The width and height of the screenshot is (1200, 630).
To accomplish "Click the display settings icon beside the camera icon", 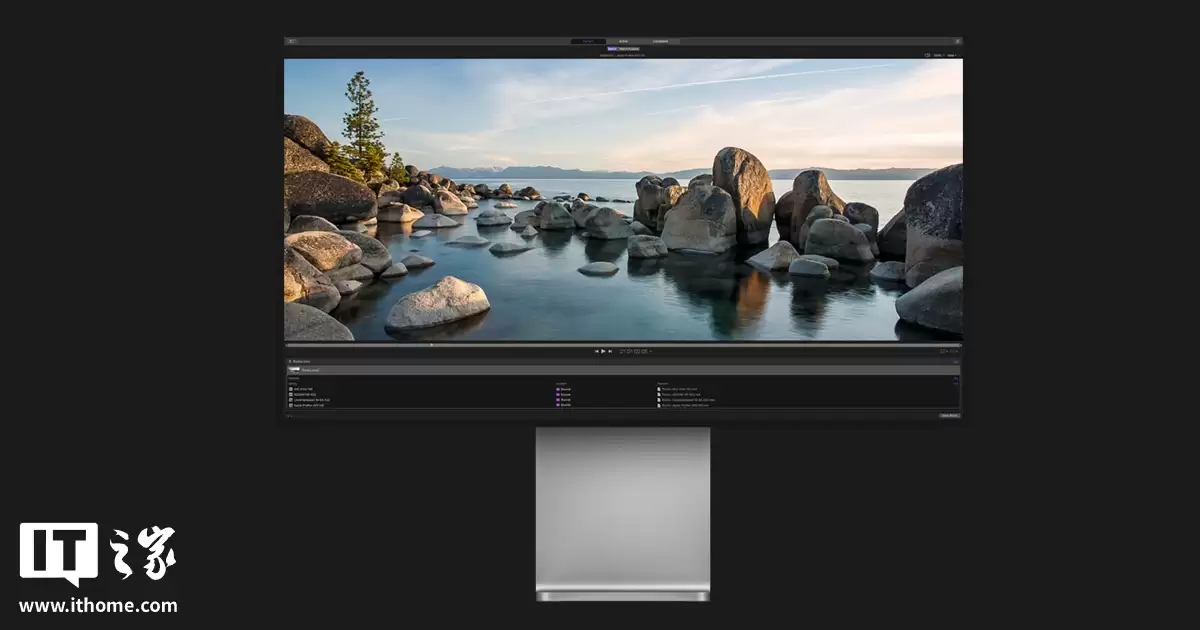I will [939, 54].
